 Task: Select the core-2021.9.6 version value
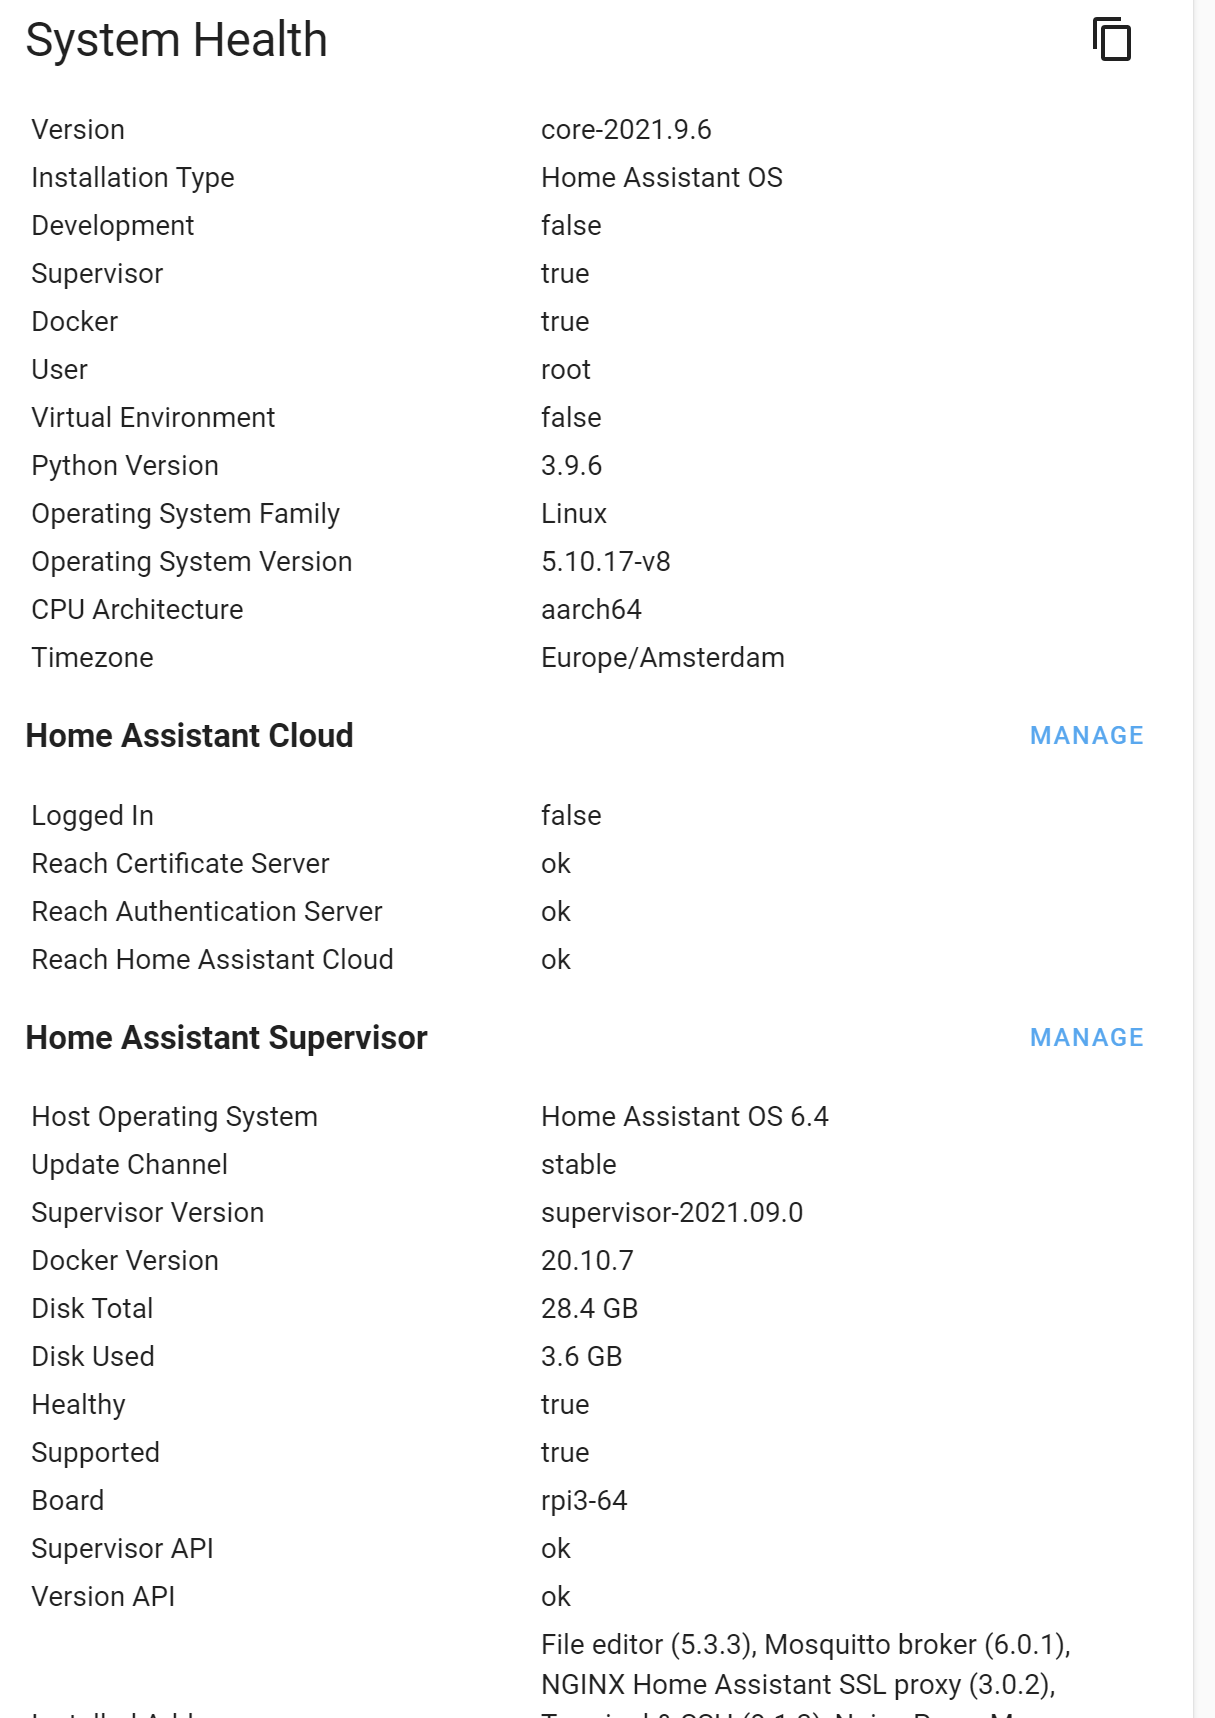[x=626, y=128]
